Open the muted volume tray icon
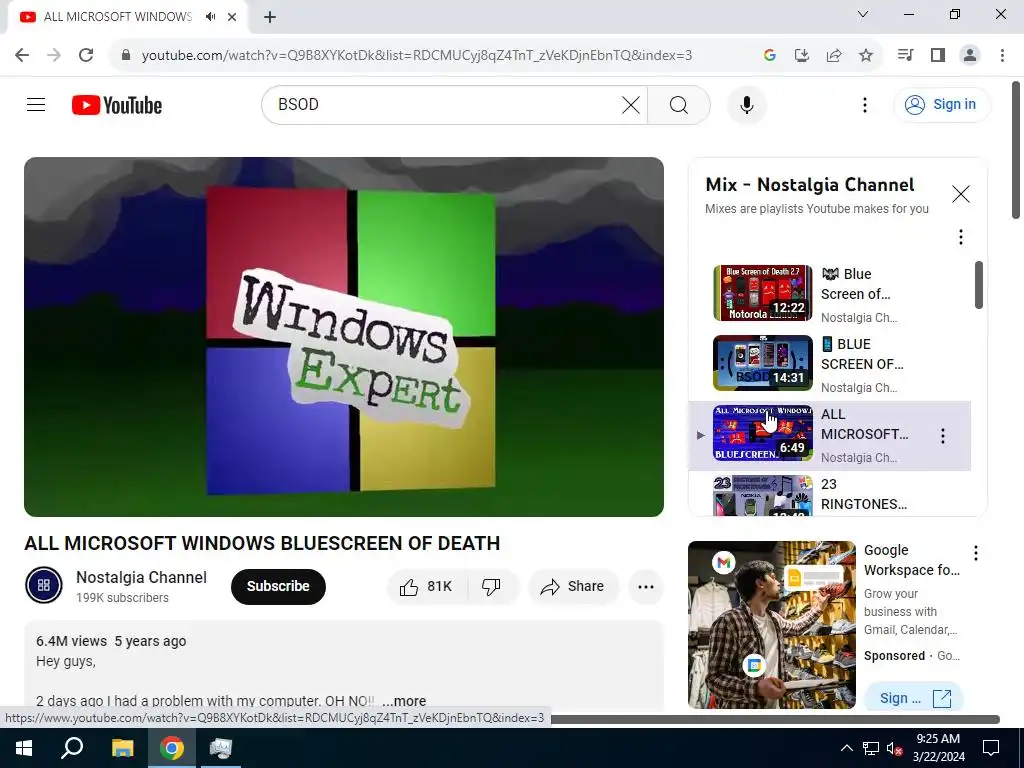This screenshot has height=768, width=1024. tap(894, 748)
